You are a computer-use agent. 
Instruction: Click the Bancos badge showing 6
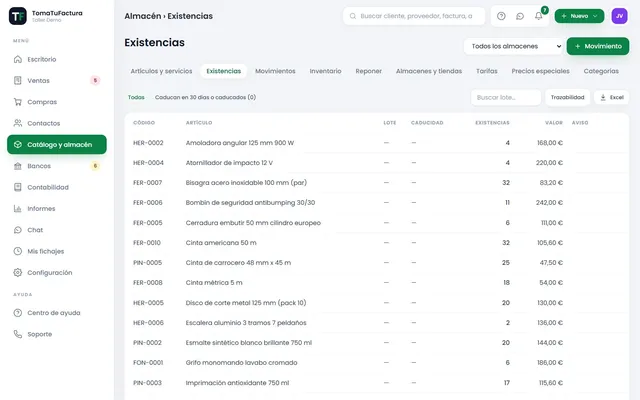(x=95, y=166)
